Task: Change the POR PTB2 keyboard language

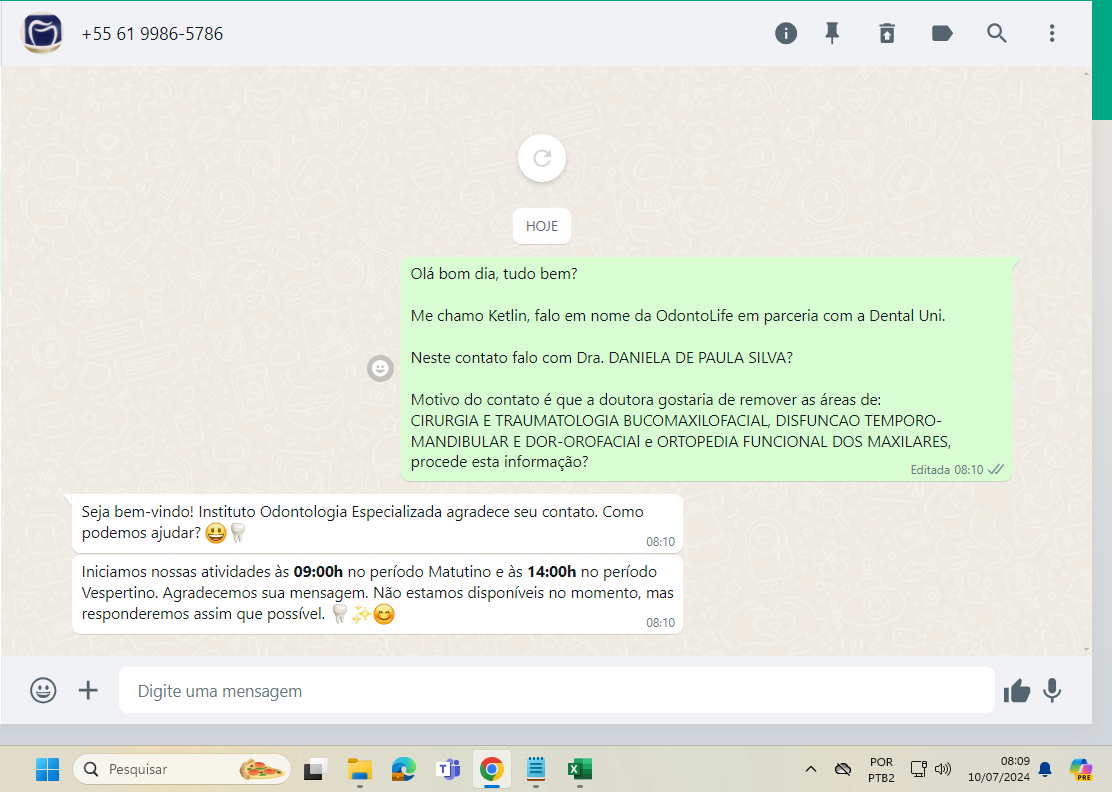Action: point(881,770)
